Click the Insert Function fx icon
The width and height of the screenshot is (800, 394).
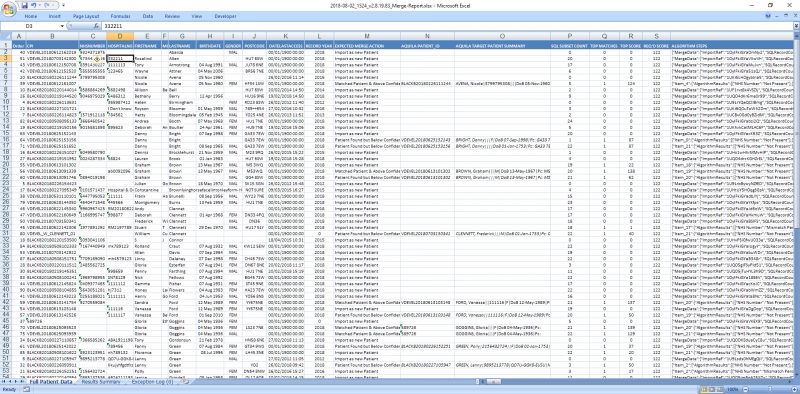click(96, 26)
